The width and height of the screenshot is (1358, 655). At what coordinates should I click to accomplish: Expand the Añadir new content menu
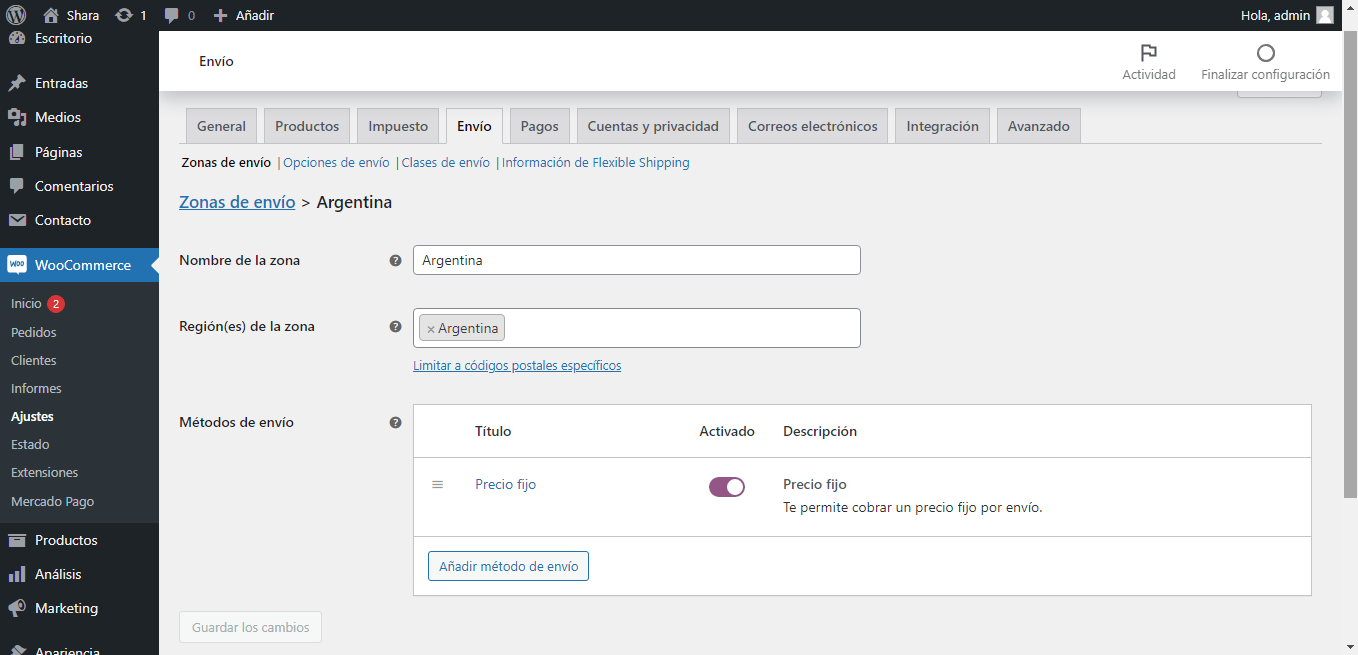click(x=244, y=15)
